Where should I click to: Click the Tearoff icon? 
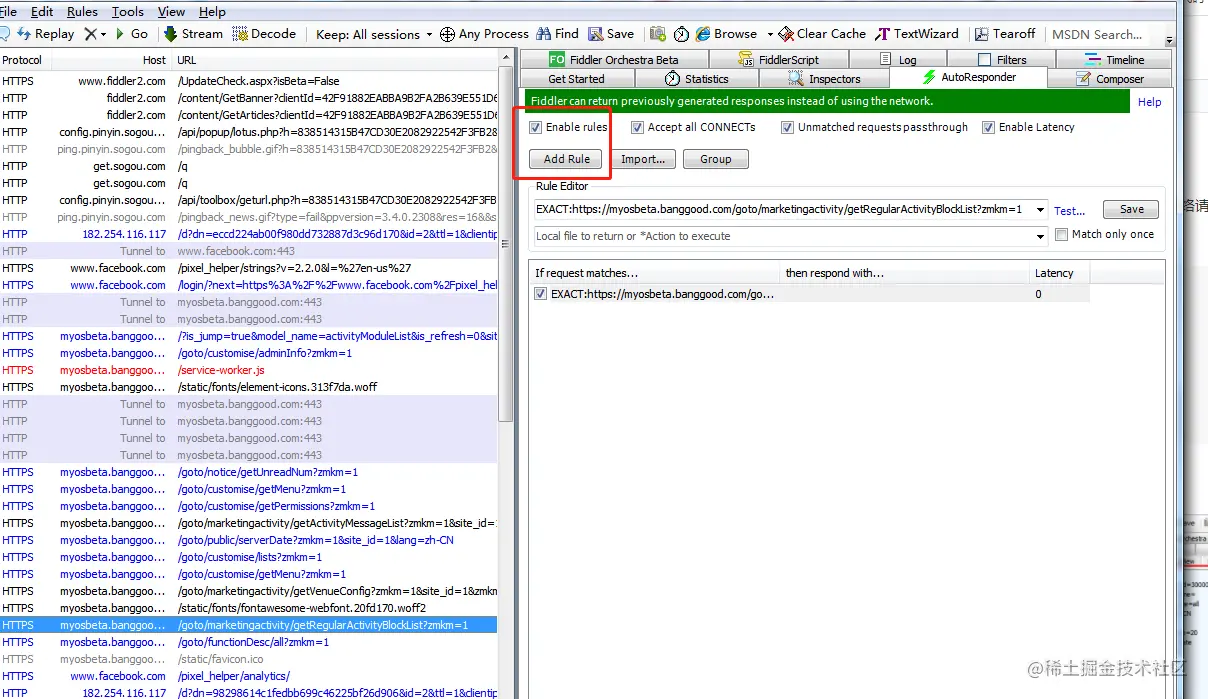coord(982,34)
